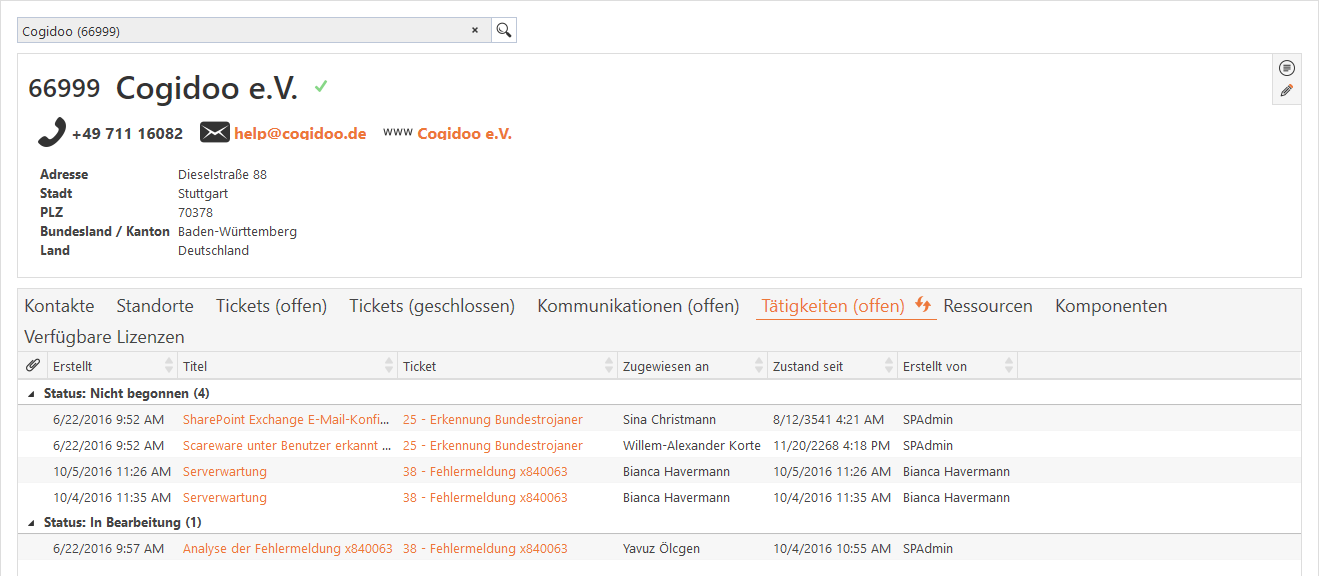Switch to the Ressourcen tab

coord(988,306)
